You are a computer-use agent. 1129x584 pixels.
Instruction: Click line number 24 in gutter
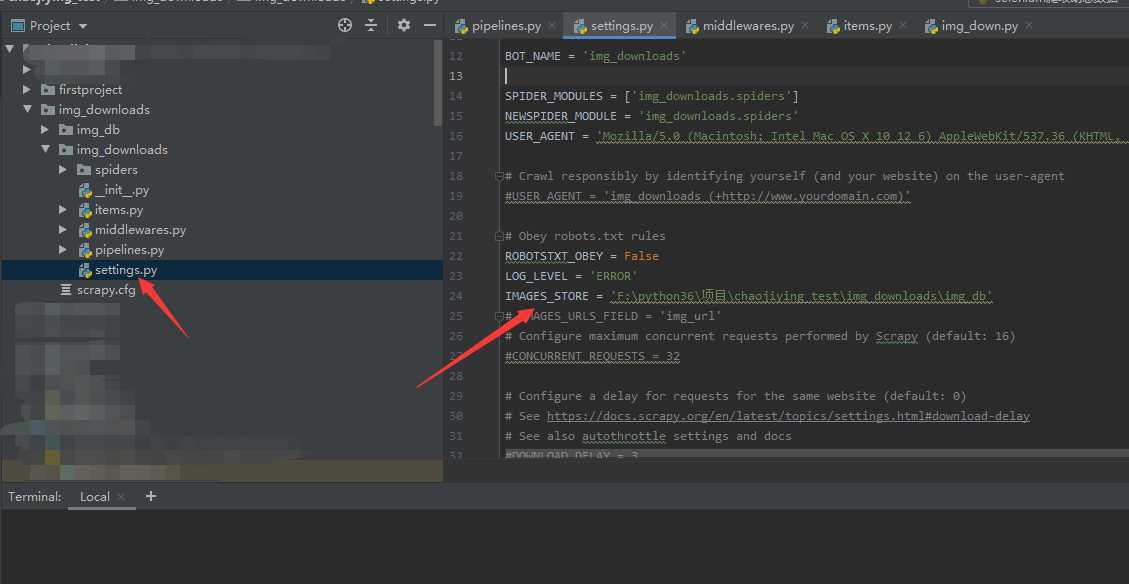tap(456, 296)
